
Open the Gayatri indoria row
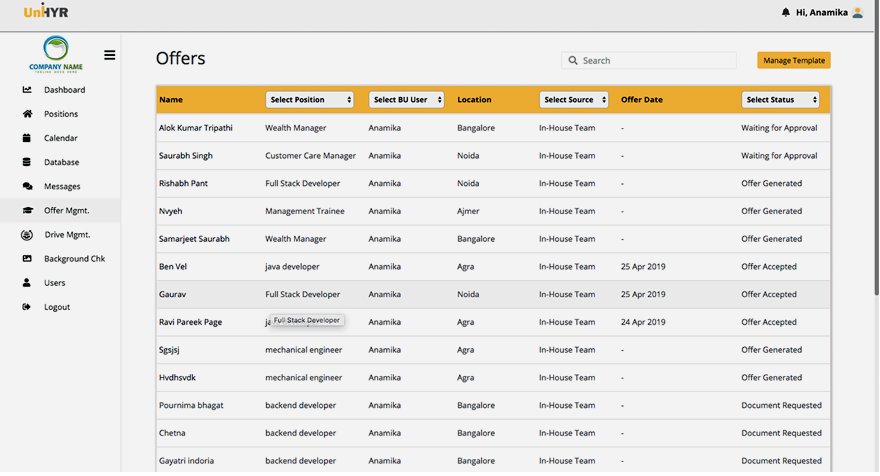point(493,461)
